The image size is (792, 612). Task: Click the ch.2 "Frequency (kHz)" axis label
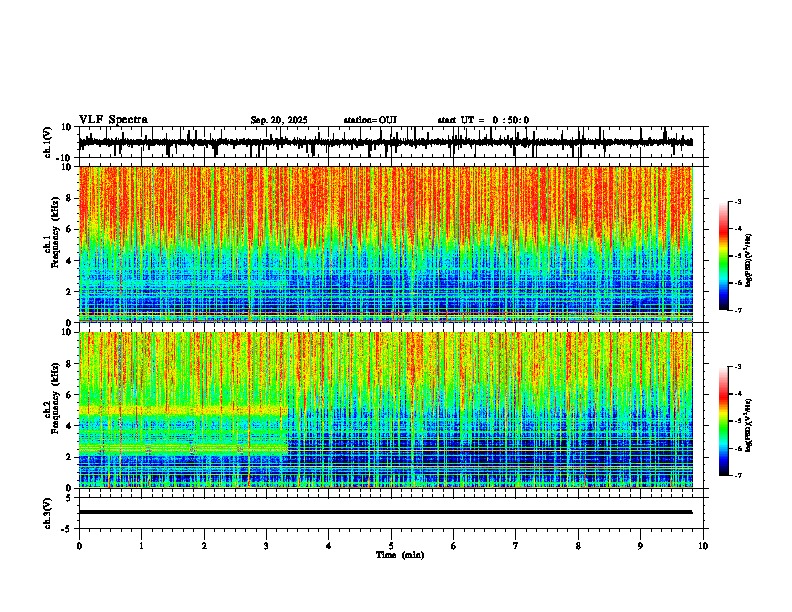(x=54, y=398)
